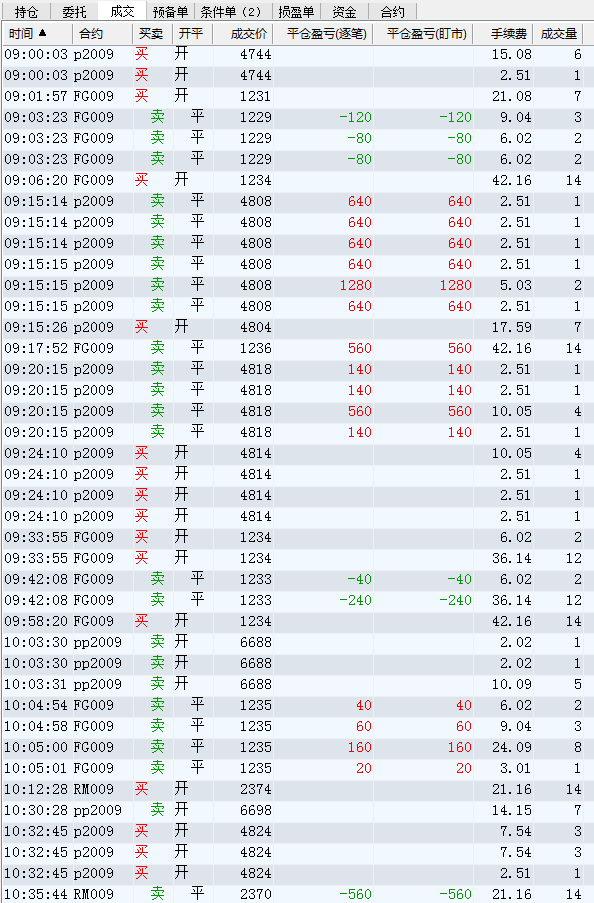Click the 开平 column header
This screenshot has width=594, height=903.
(192, 34)
